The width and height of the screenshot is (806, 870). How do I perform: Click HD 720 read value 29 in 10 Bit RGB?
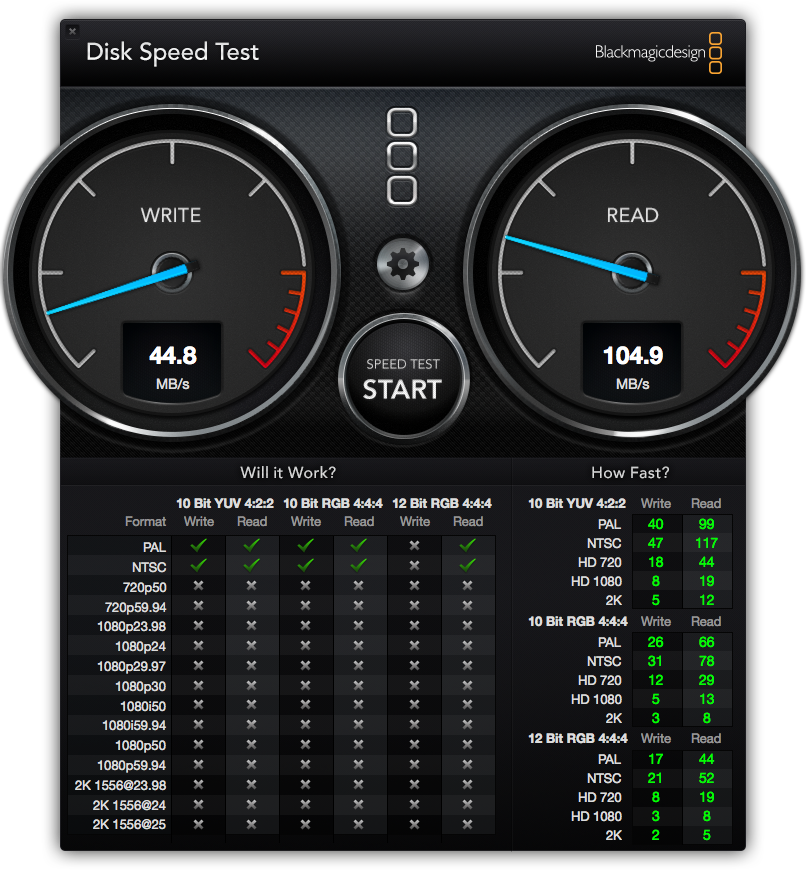pos(706,680)
